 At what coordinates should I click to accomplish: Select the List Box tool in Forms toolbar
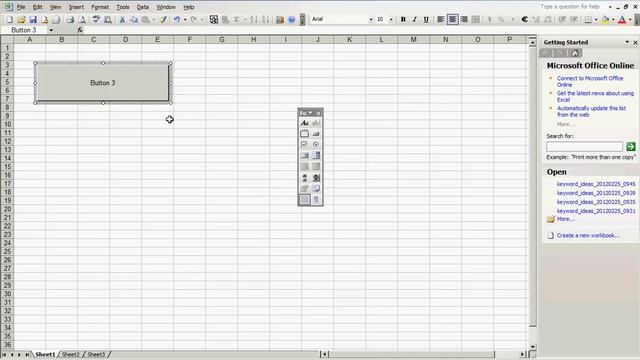pyautogui.click(x=304, y=156)
